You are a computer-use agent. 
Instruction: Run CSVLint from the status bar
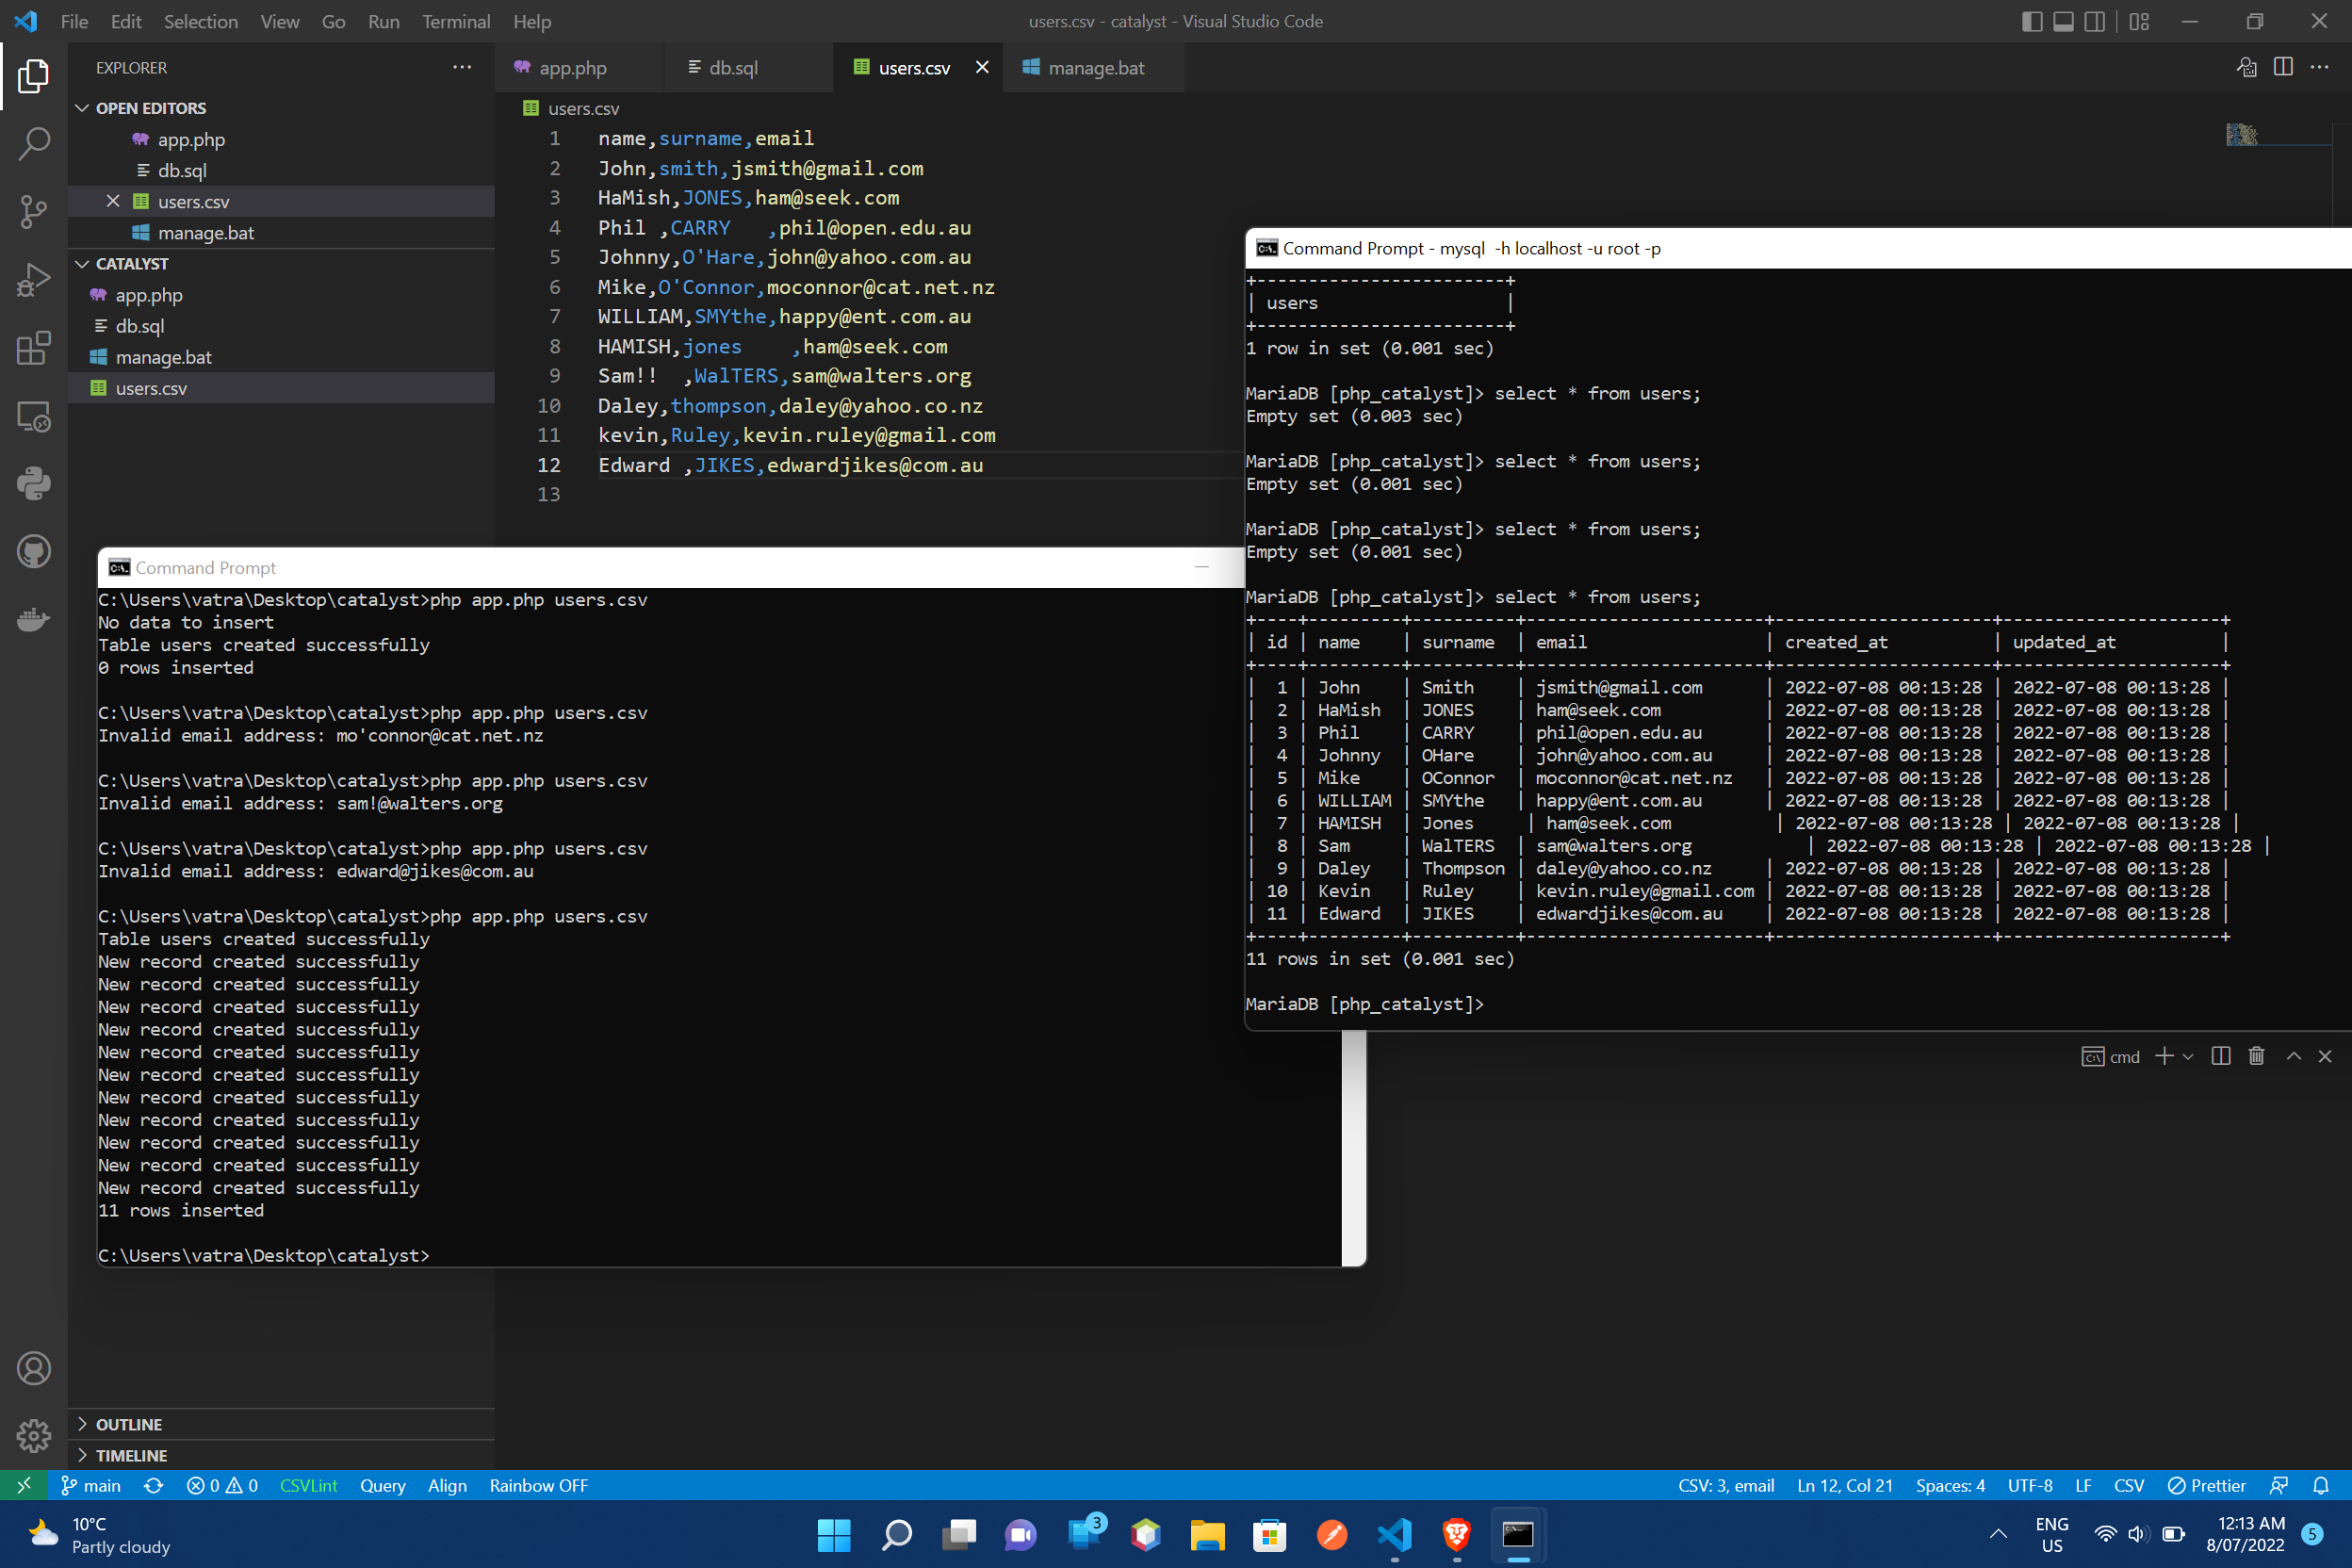click(307, 1486)
